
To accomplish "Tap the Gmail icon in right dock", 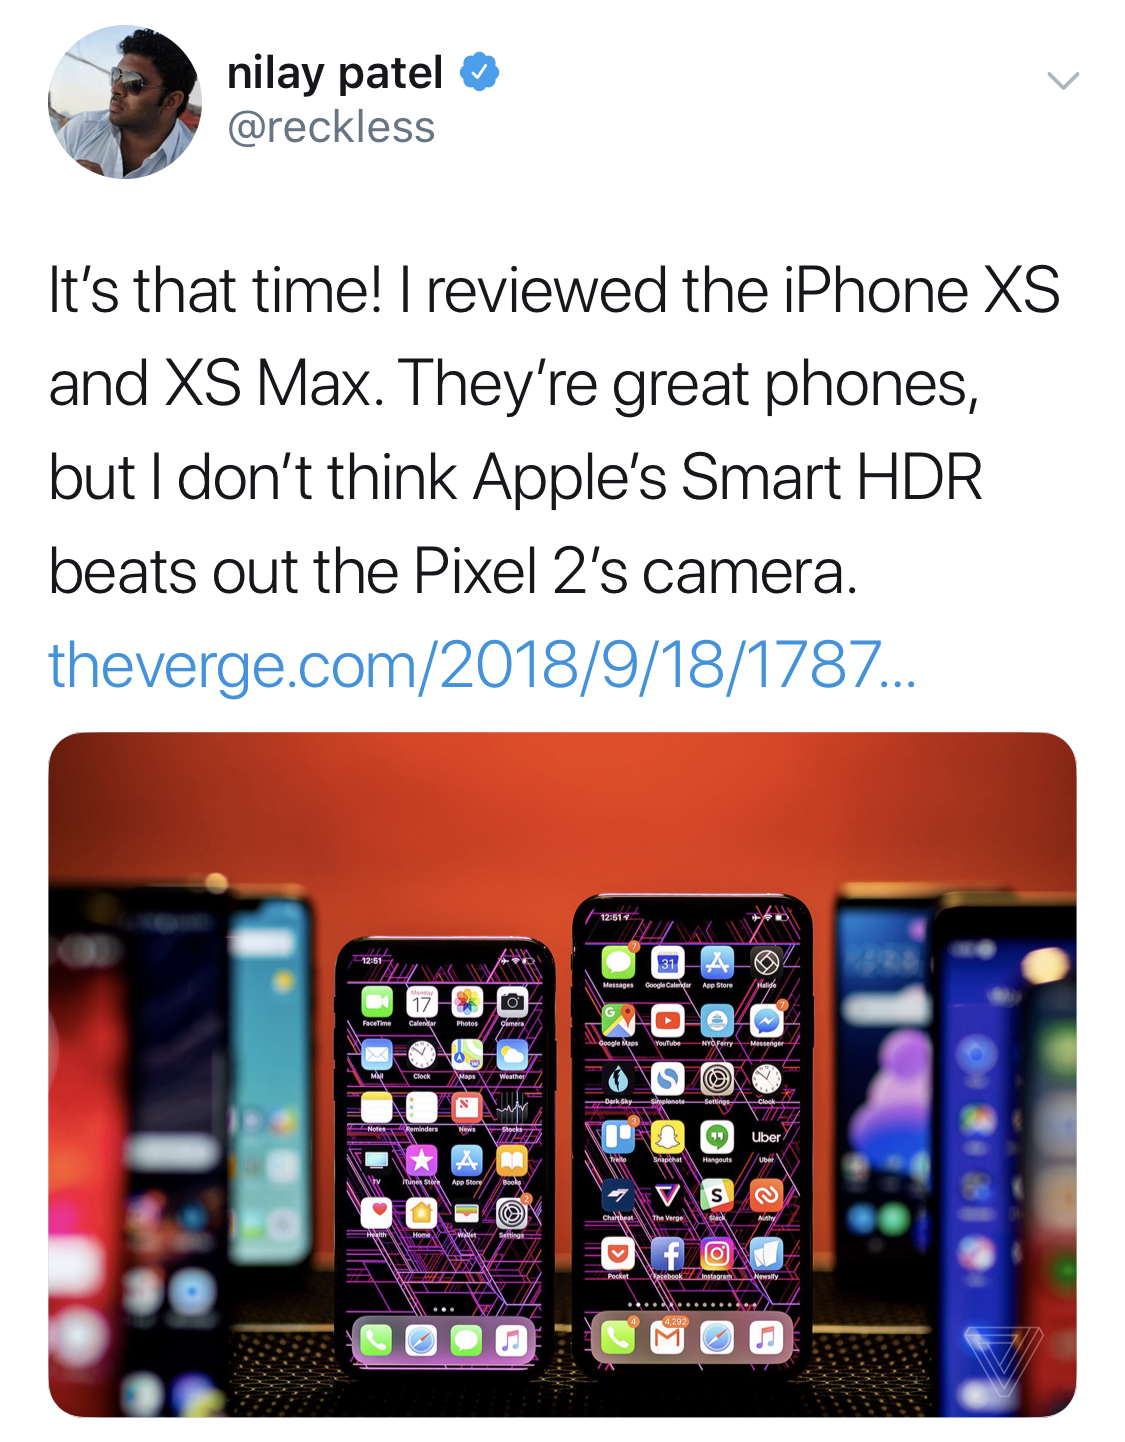I will point(667,1337).
